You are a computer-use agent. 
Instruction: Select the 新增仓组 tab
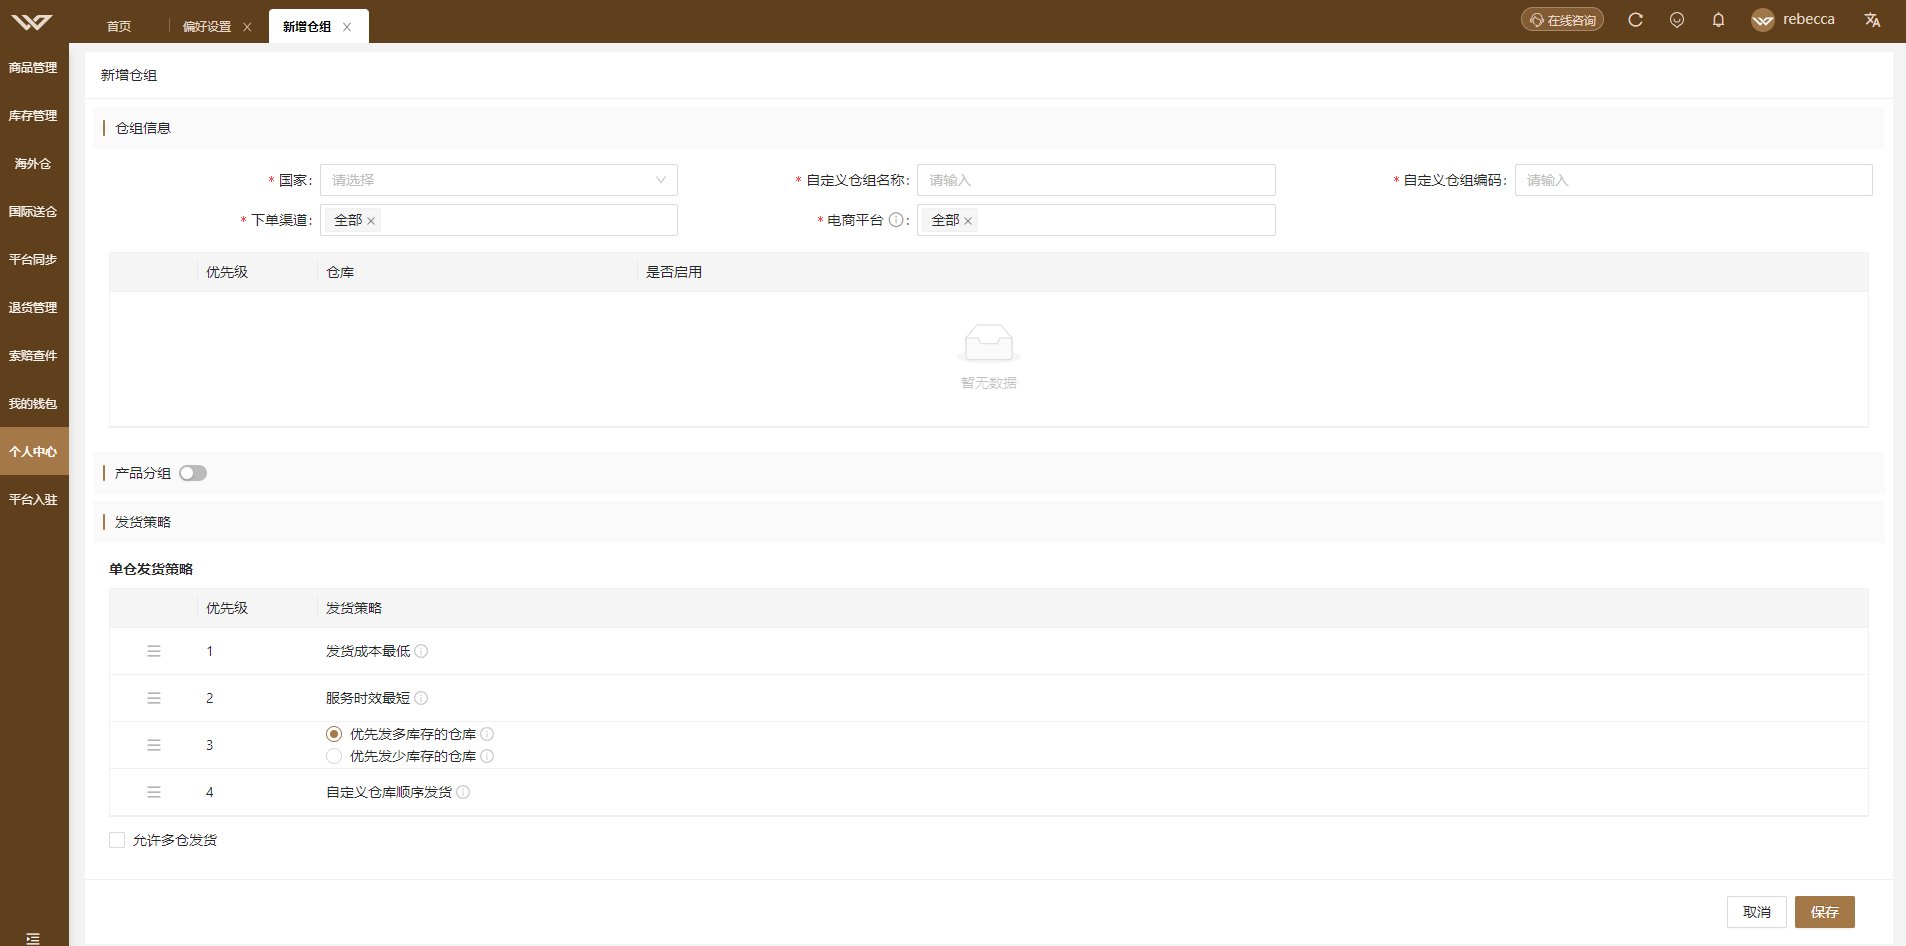click(307, 27)
